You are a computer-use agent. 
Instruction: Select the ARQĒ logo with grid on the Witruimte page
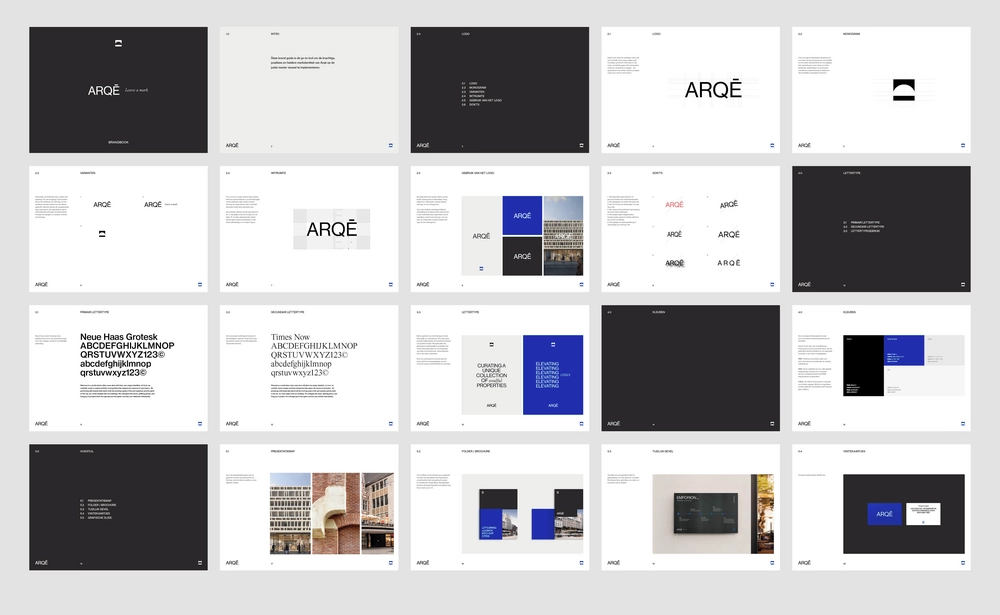tap(331, 229)
